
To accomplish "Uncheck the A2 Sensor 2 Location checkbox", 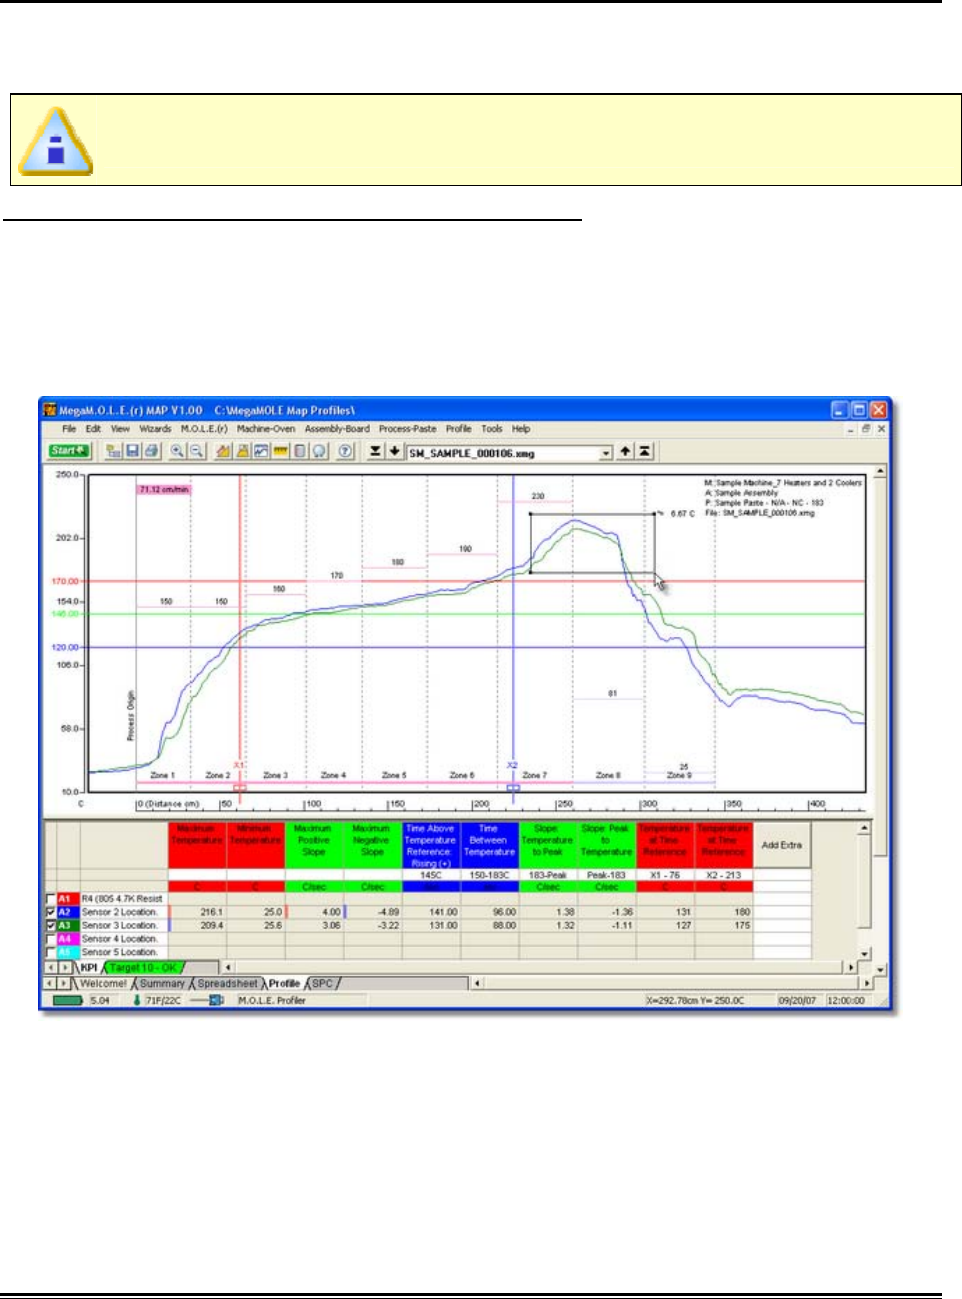I will pos(51,912).
